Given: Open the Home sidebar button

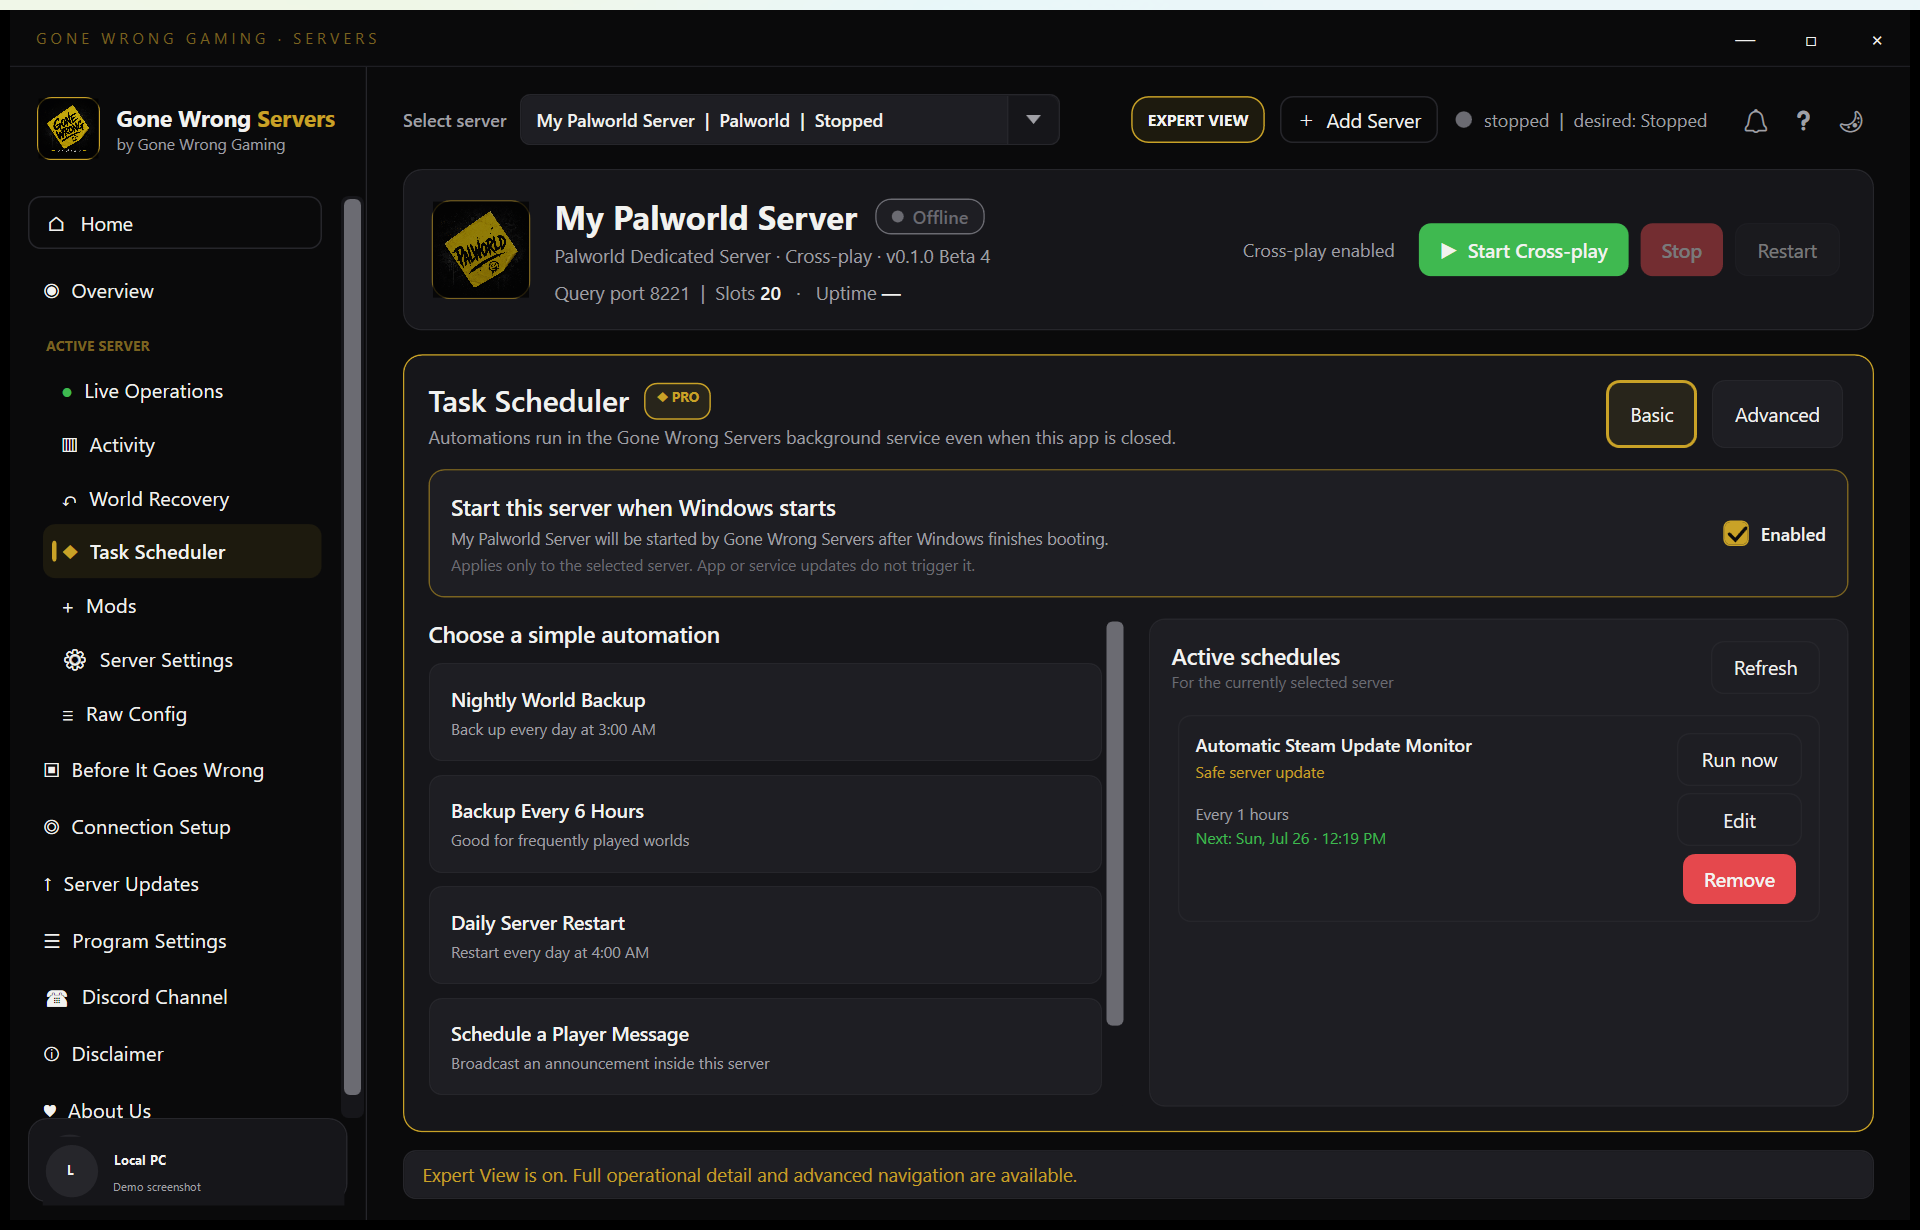Looking at the screenshot, I should 175,223.
